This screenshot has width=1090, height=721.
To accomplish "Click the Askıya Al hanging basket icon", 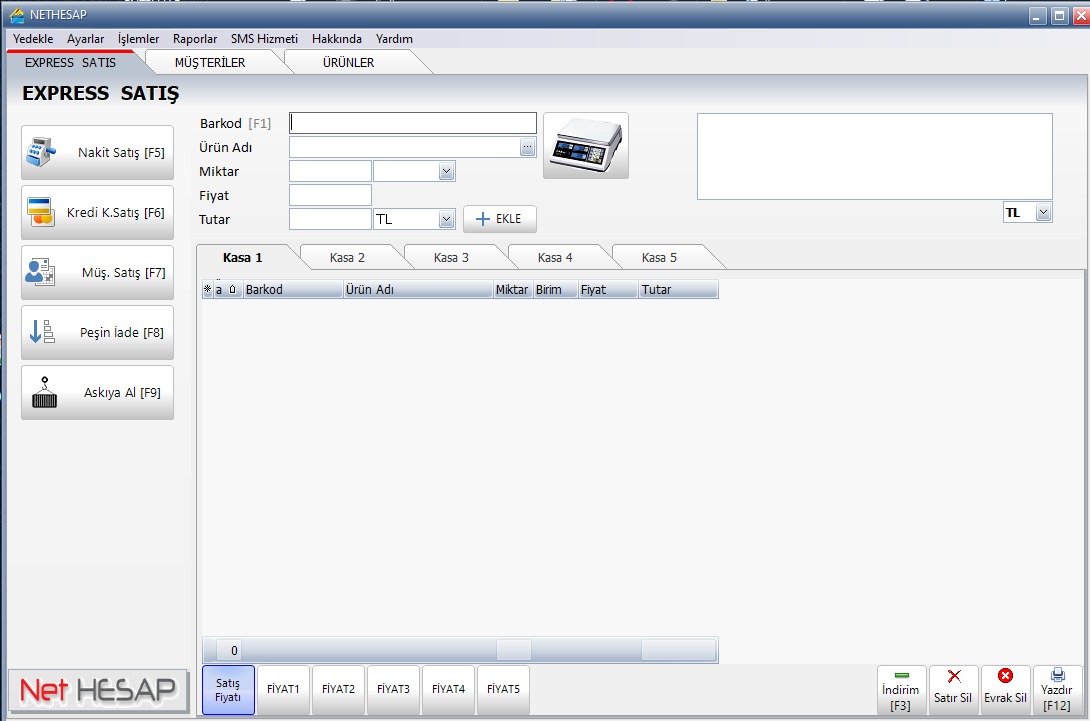I will click(44, 392).
